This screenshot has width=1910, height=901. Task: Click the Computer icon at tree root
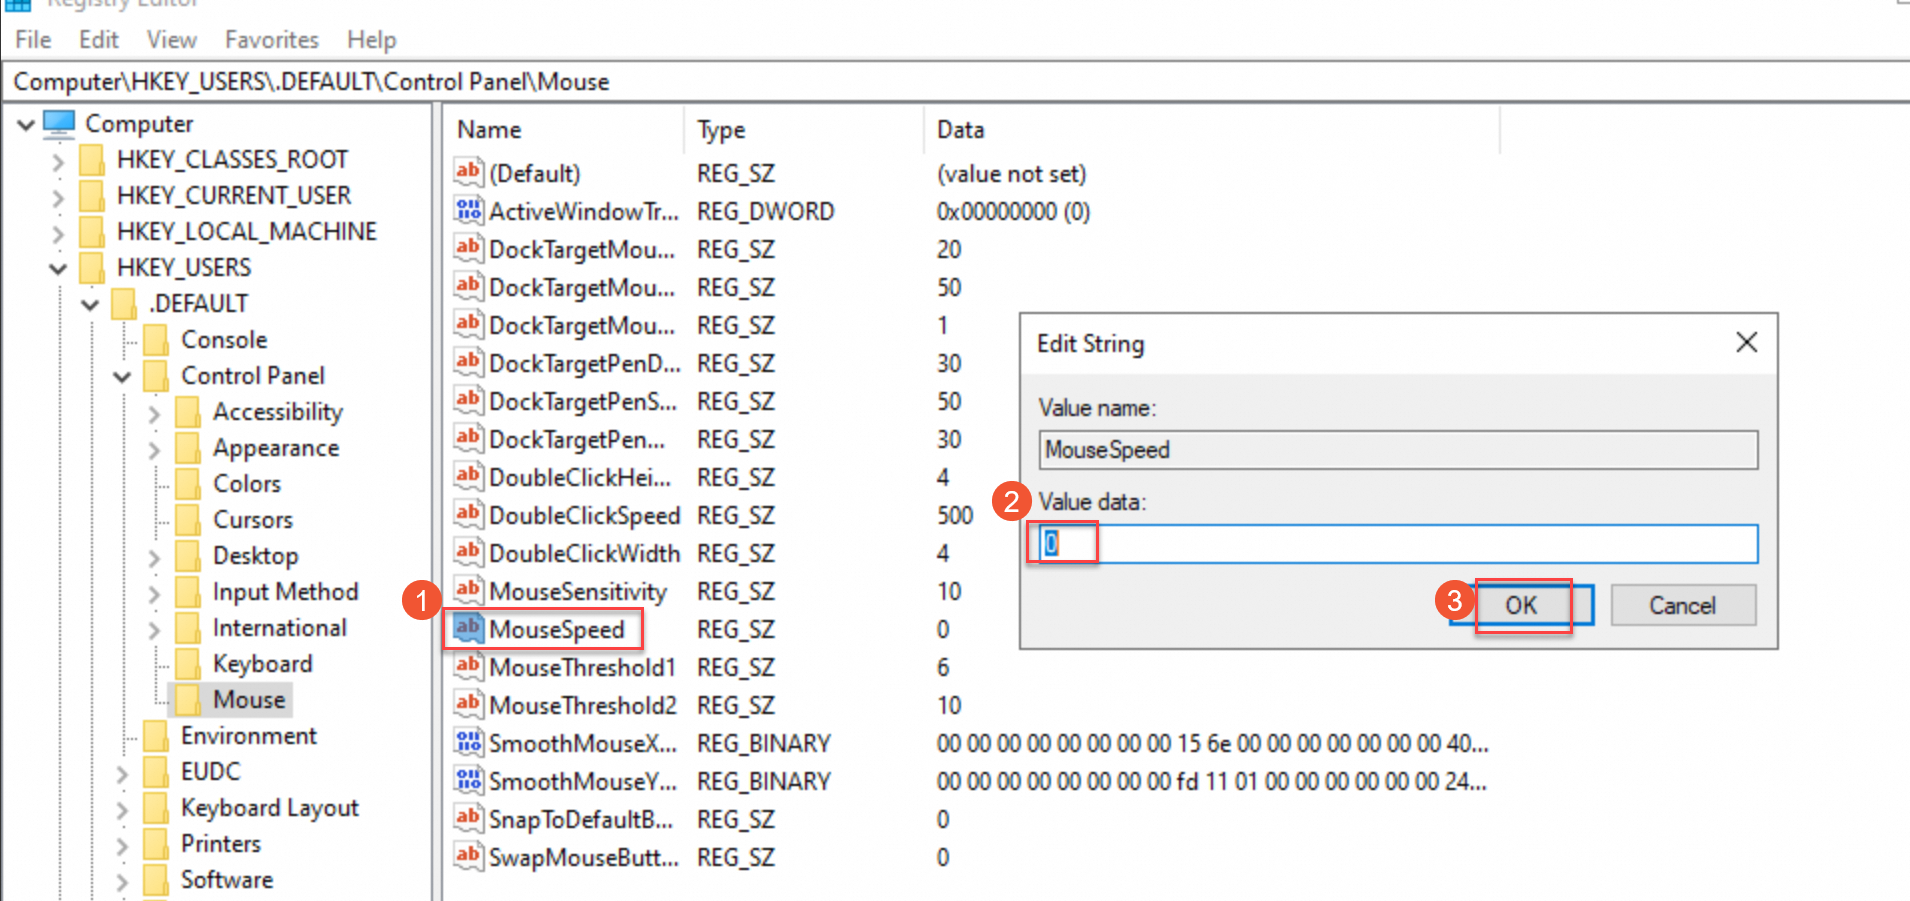coord(60,124)
